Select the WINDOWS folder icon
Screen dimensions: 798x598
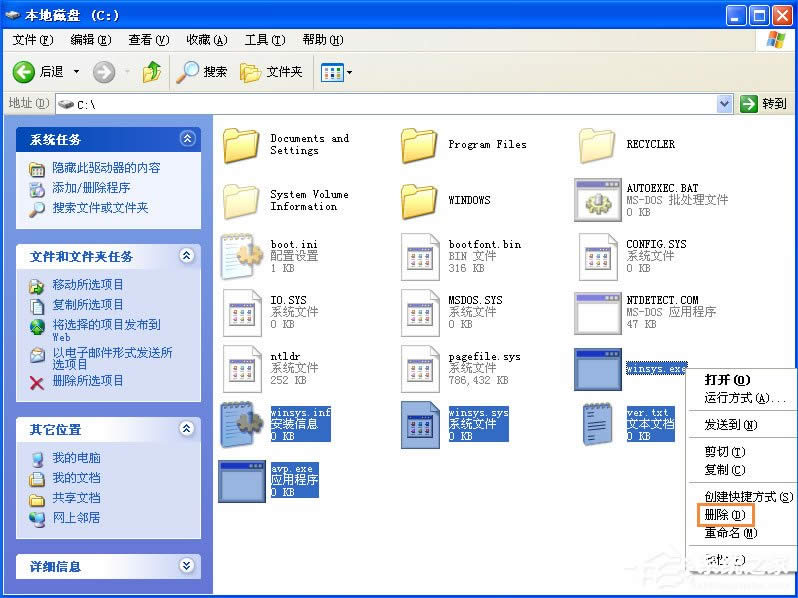419,200
